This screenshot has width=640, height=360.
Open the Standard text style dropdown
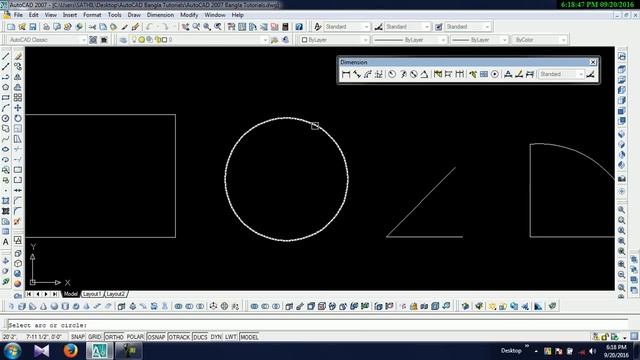[347, 27]
